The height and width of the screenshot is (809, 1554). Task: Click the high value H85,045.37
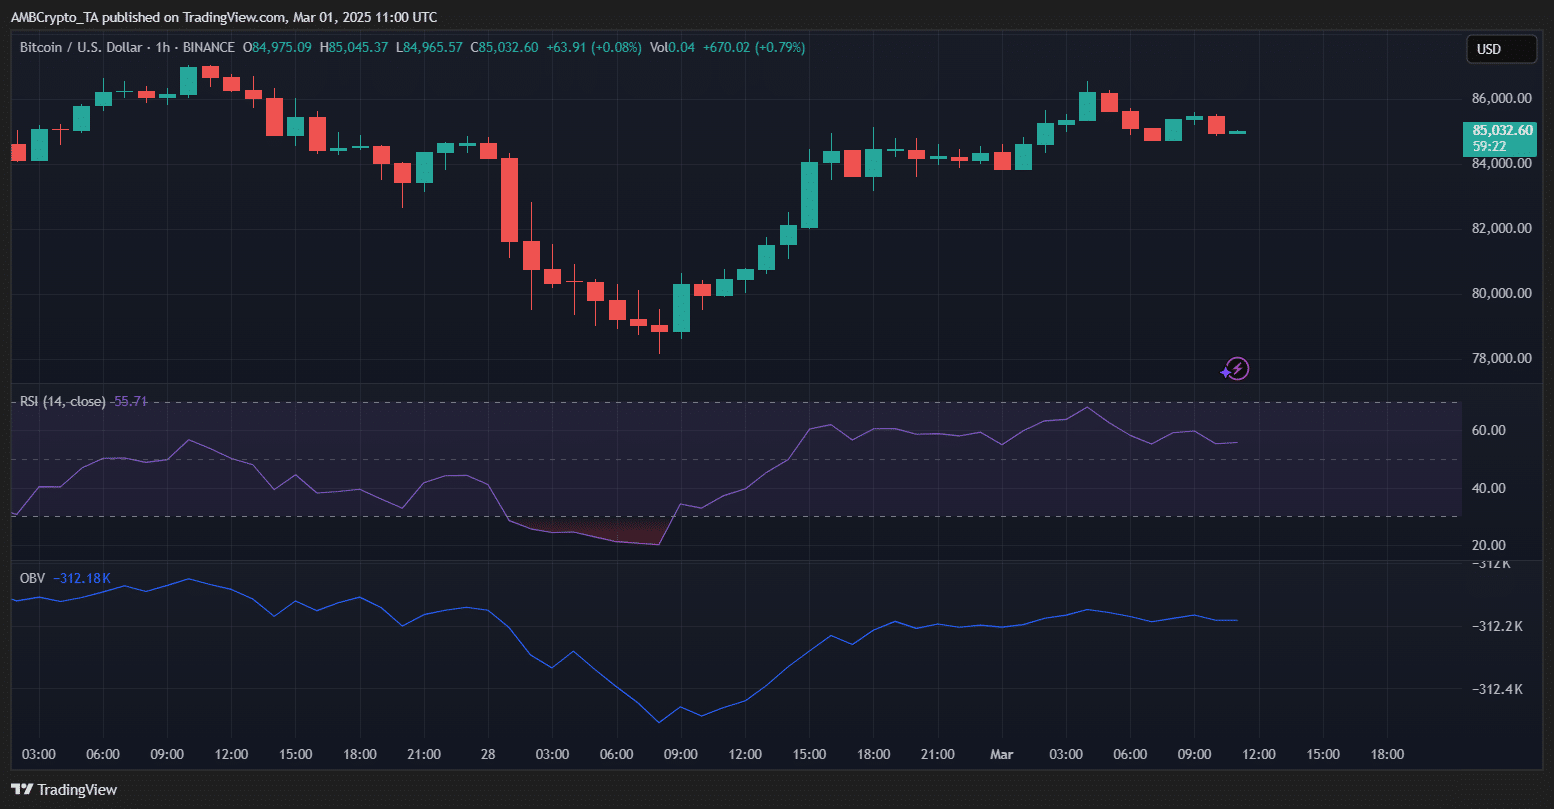coord(355,47)
